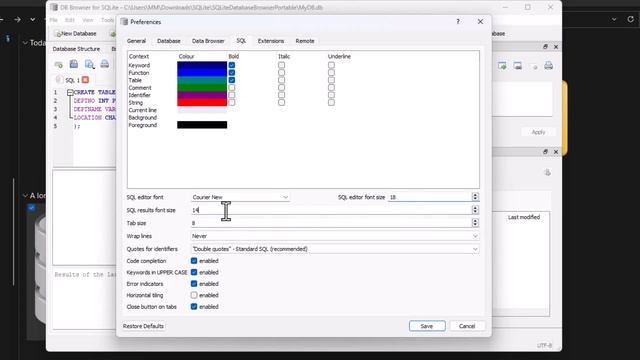Check Bold for Comment
The height and width of the screenshot is (360, 640).
coord(231,87)
